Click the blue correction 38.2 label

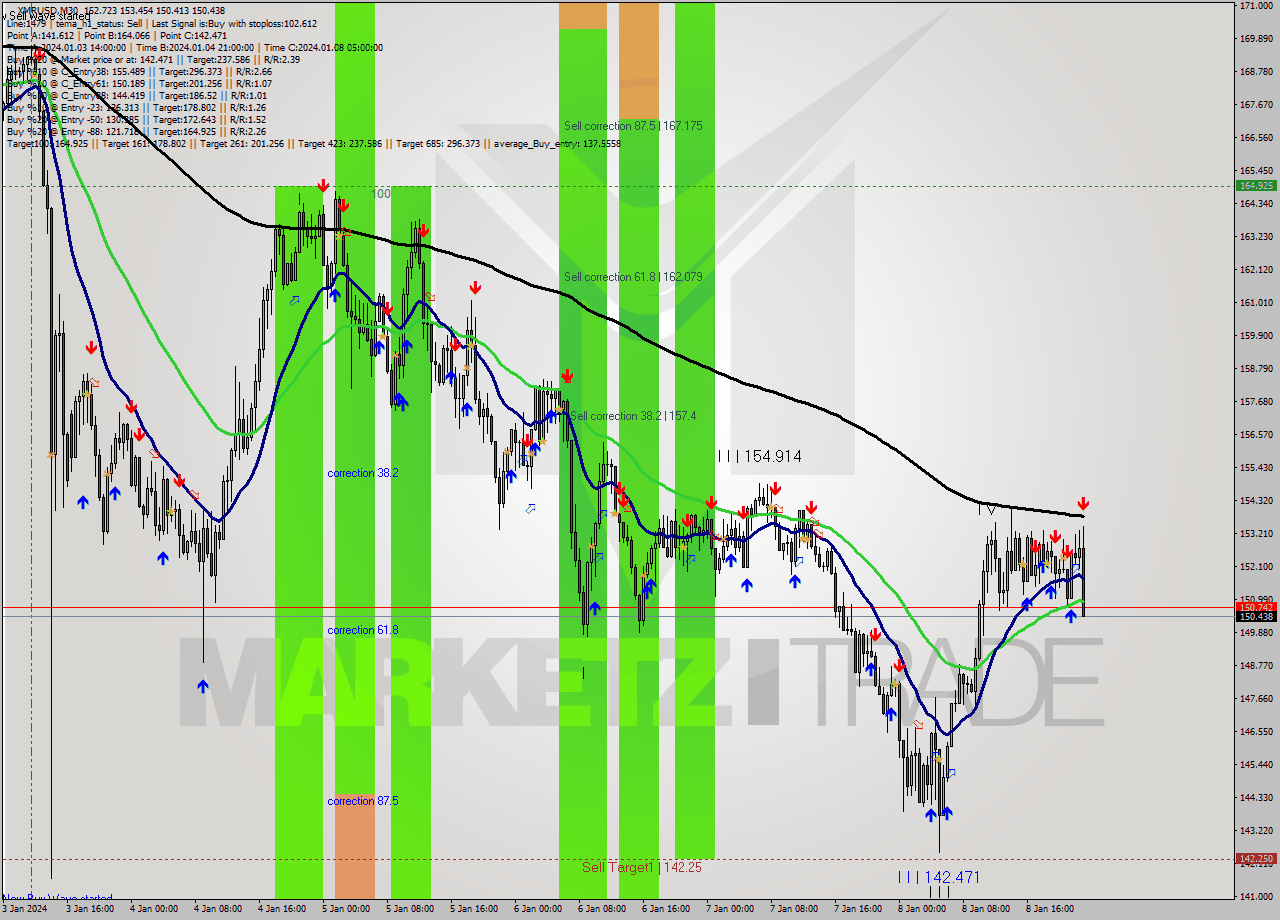point(363,473)
